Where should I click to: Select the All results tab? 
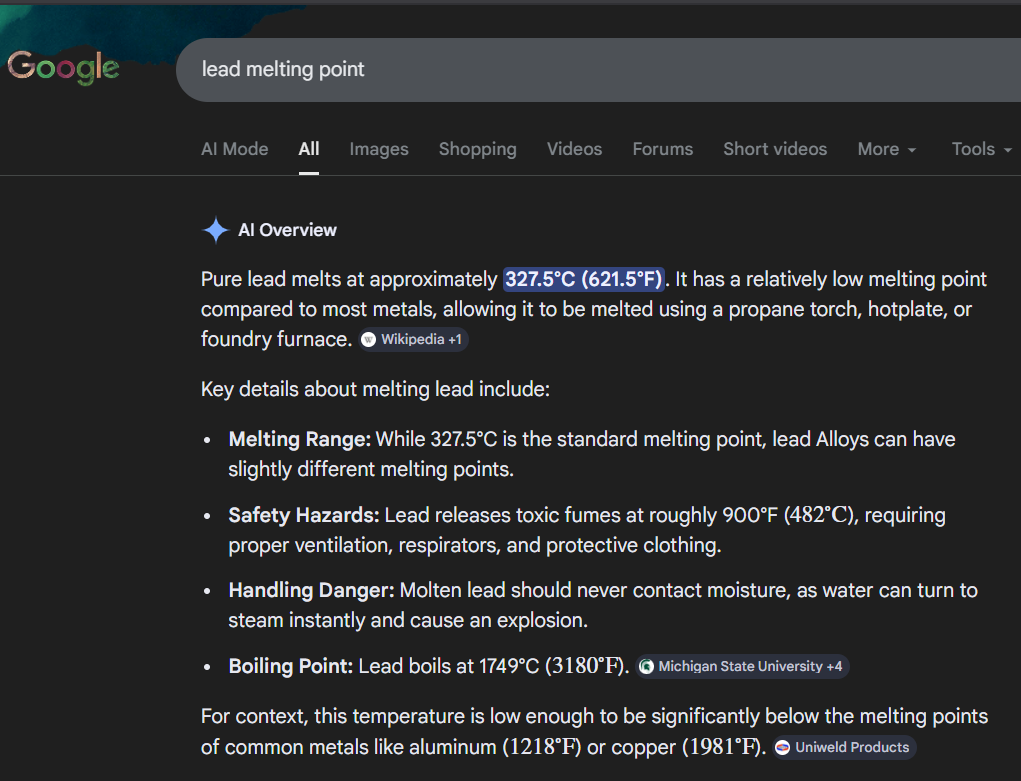(x=309, y=149)
